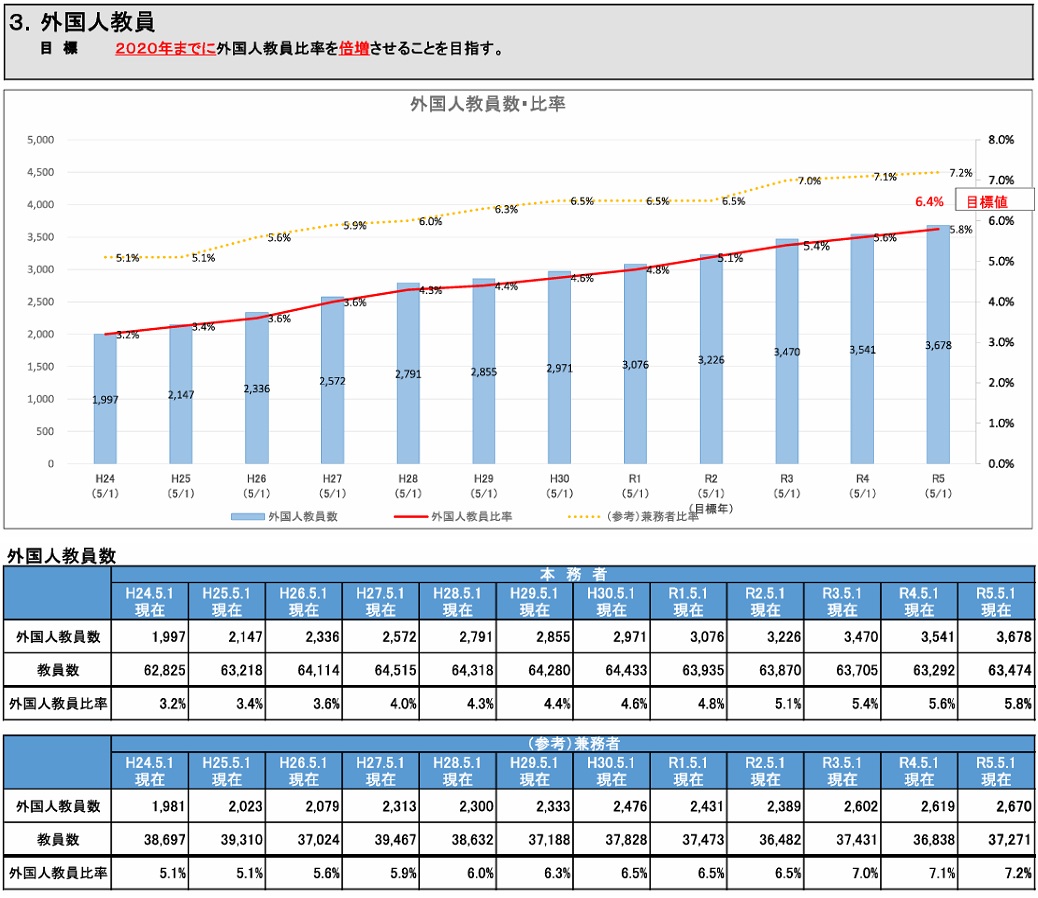Select the cell showing 63,935
The height and width of the screenshot is (898, 1038).
[x=688, y=670]
